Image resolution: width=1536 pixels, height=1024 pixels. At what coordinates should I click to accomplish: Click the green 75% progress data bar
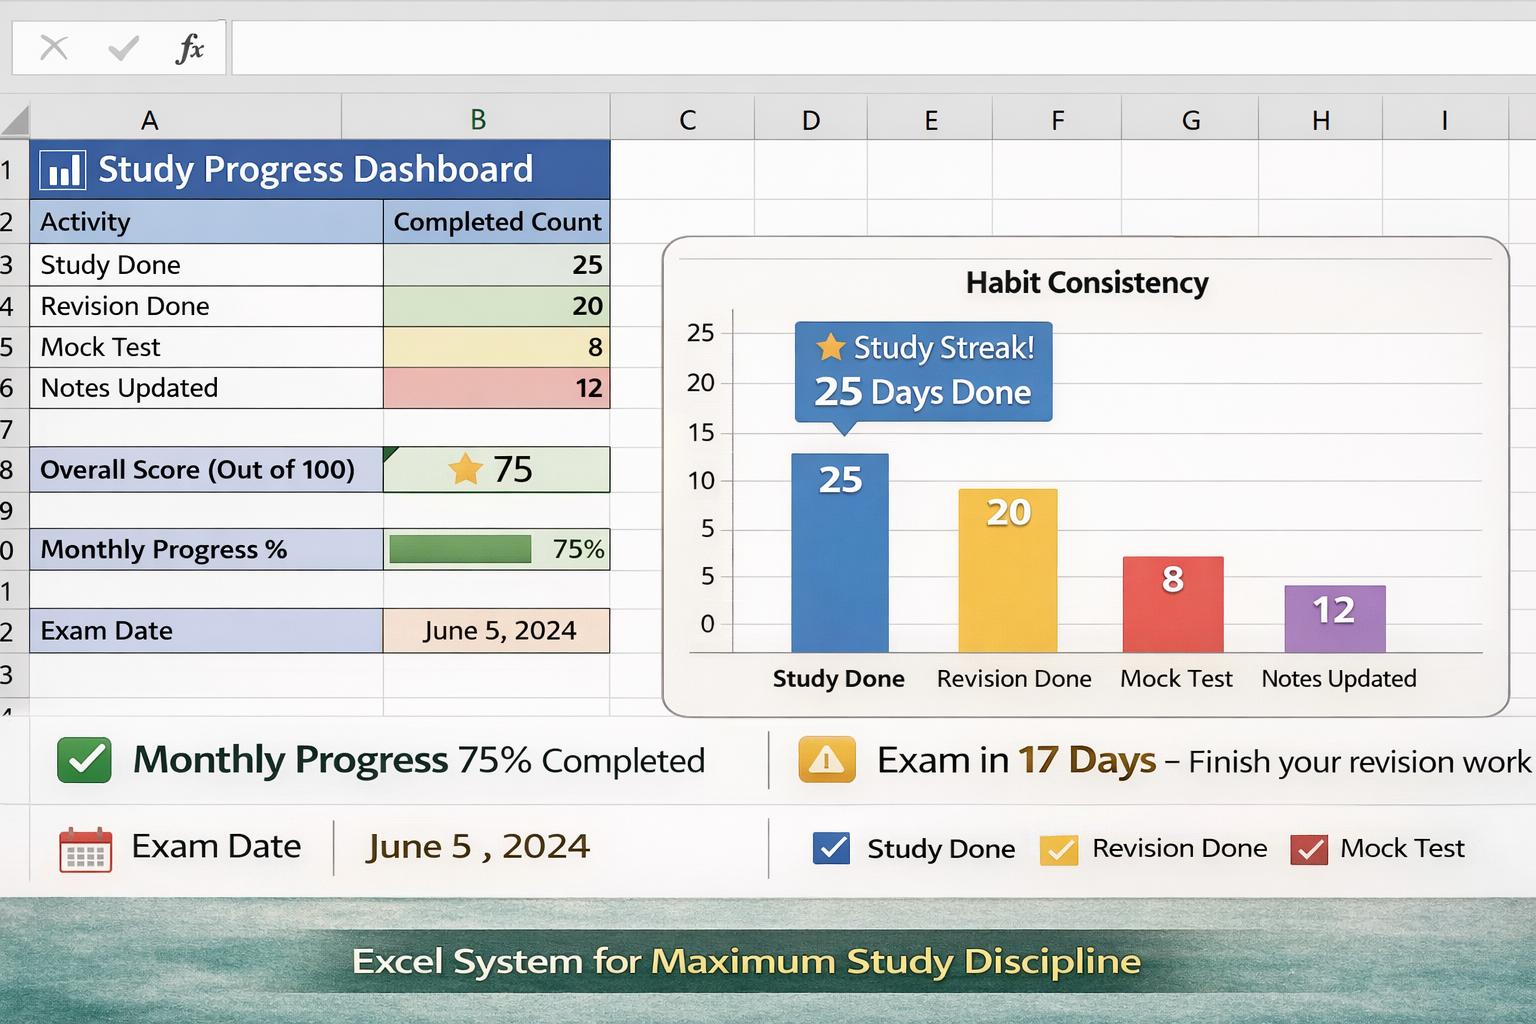(x=460, y=549)
